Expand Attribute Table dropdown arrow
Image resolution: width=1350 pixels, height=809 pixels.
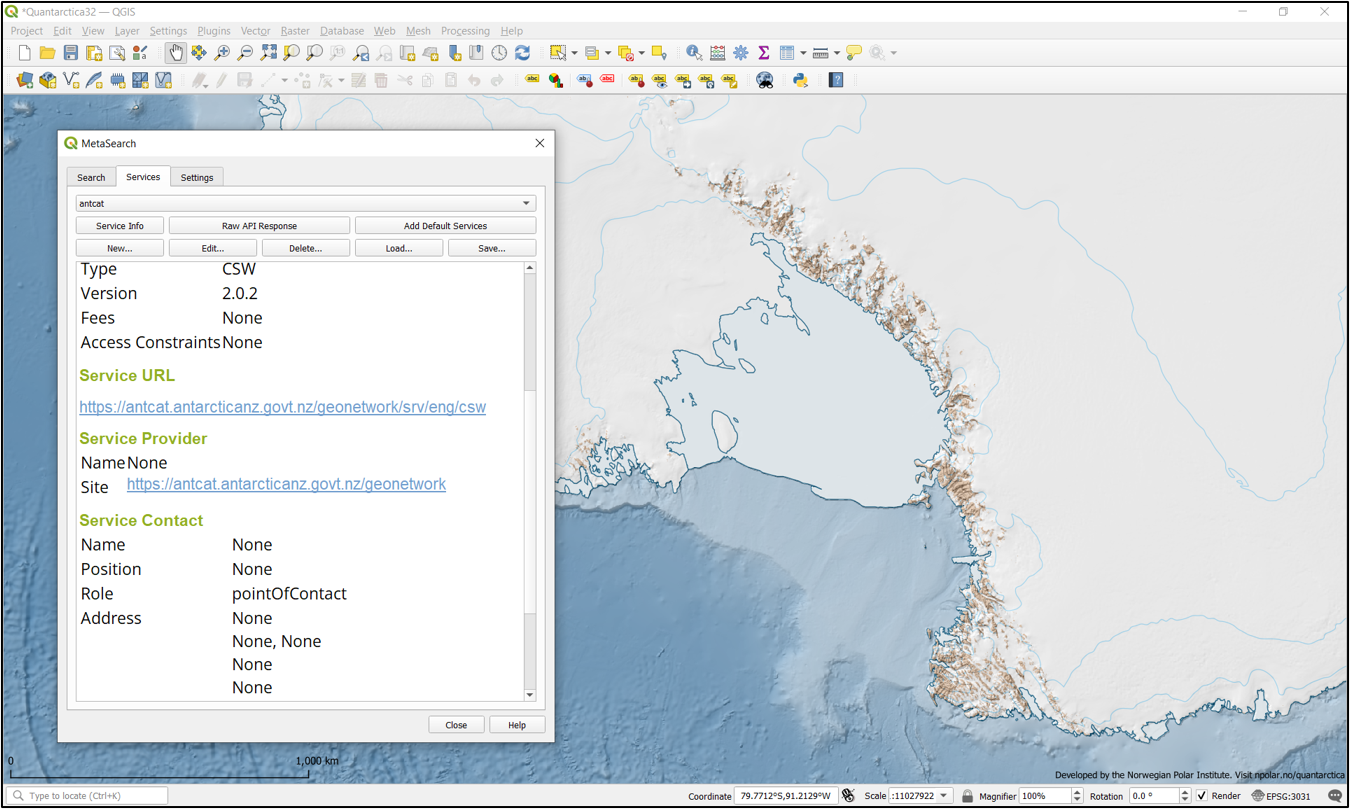tap(803, 53)
